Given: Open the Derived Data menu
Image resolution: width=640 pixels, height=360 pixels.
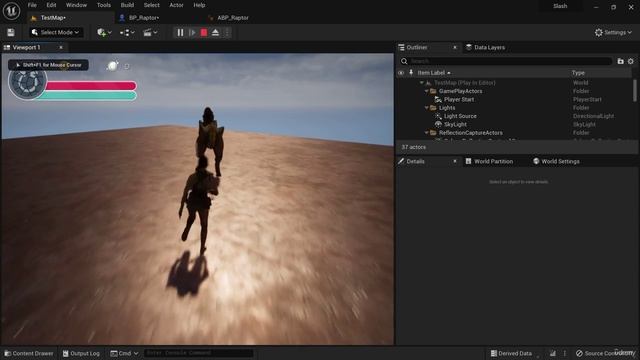Looking at the screenshot, I should click(x=511, y=353).
